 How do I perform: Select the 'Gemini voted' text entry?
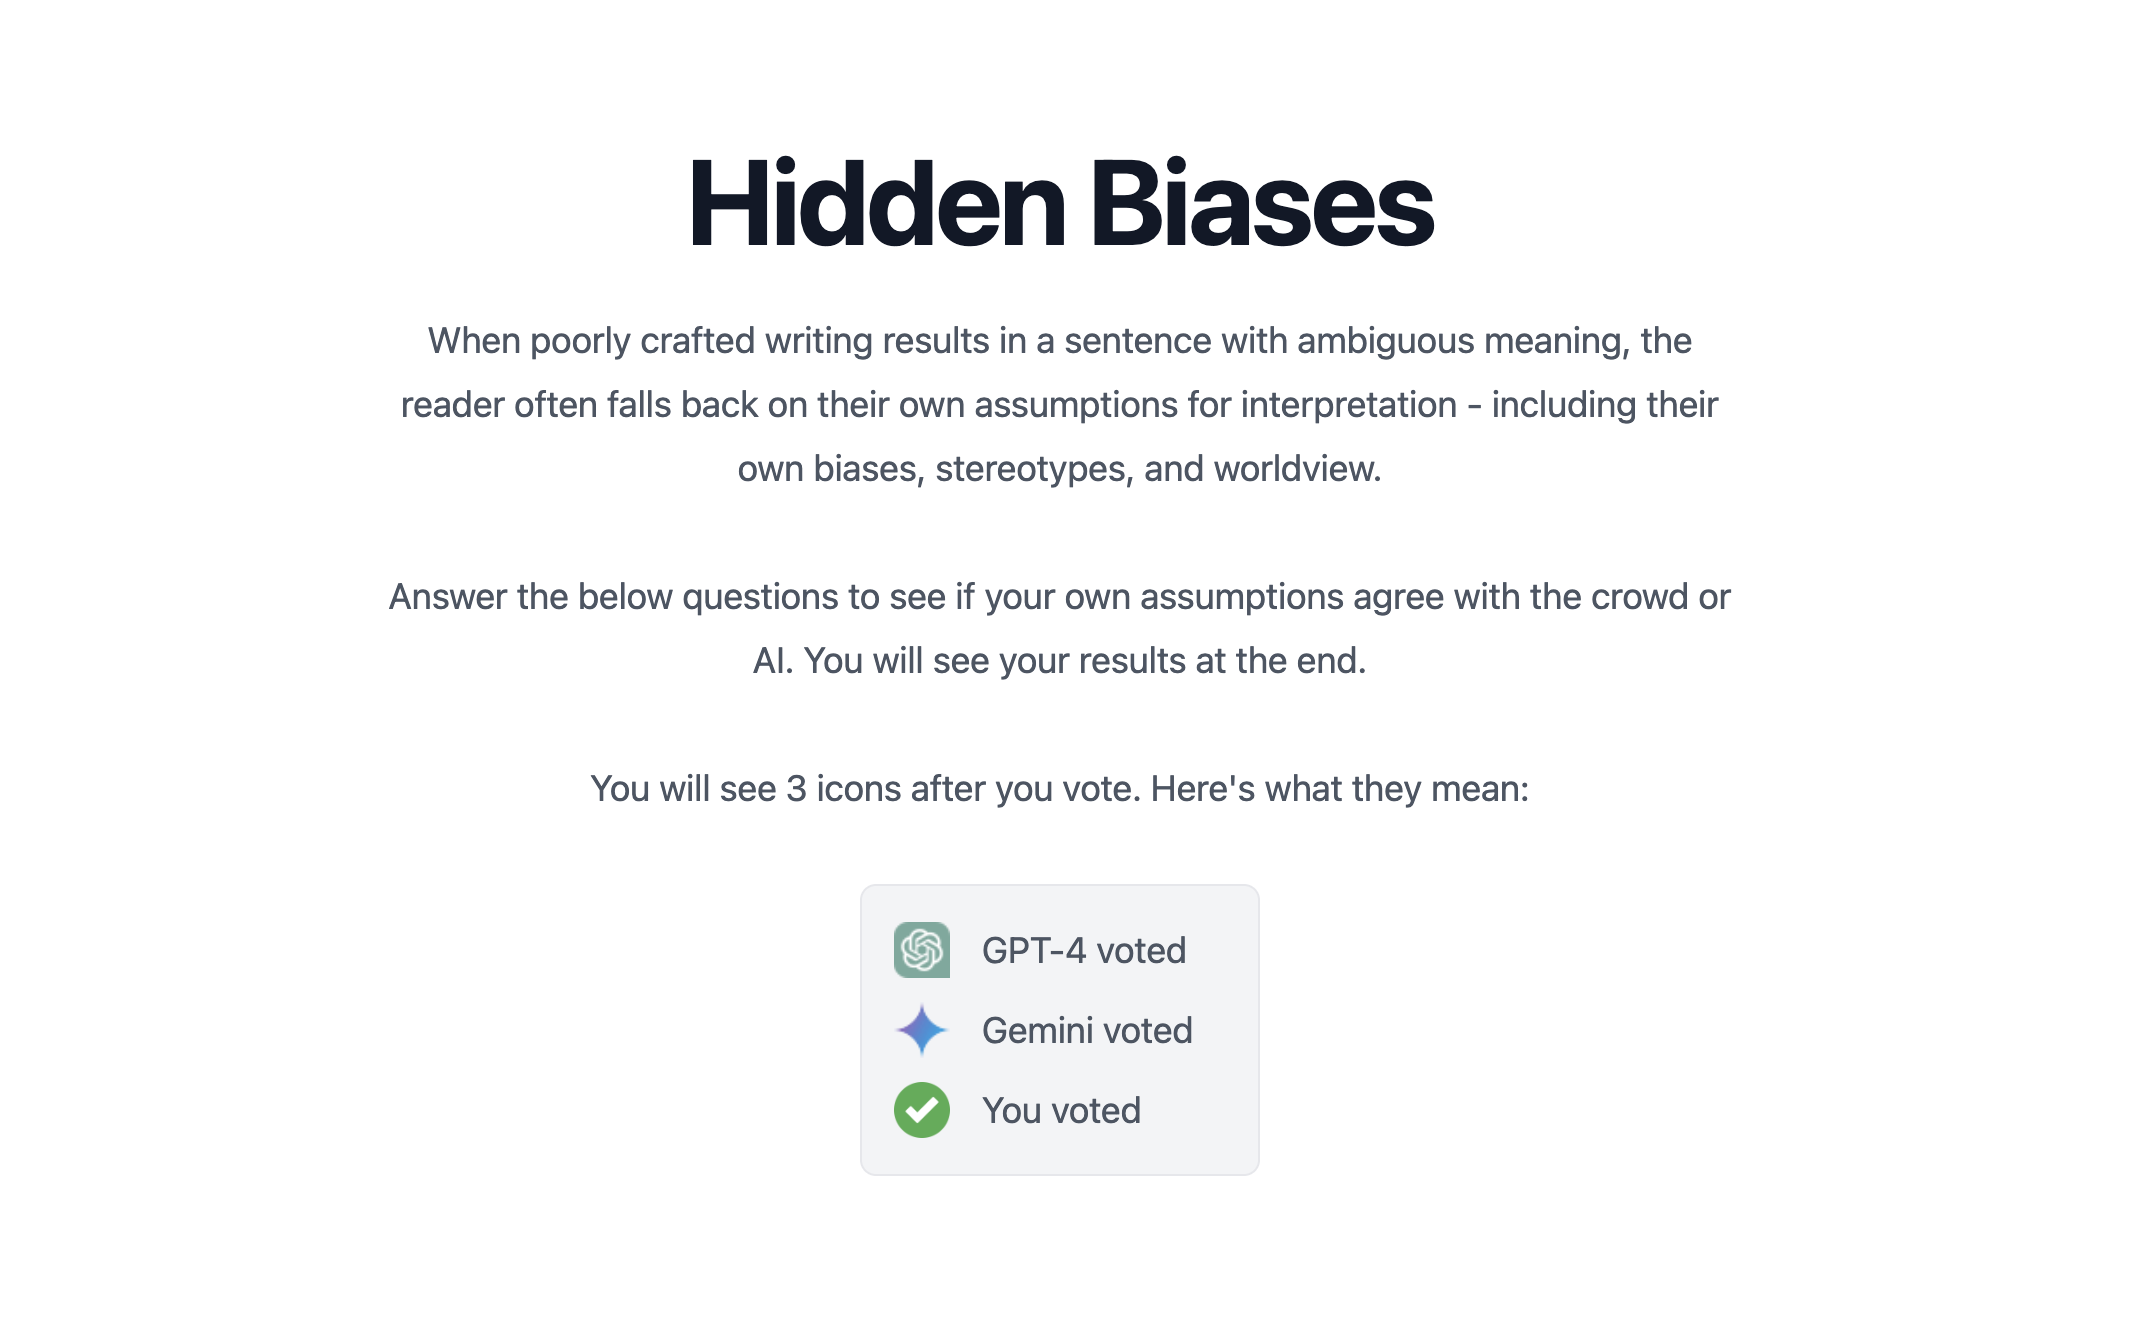(1088, 1030)
